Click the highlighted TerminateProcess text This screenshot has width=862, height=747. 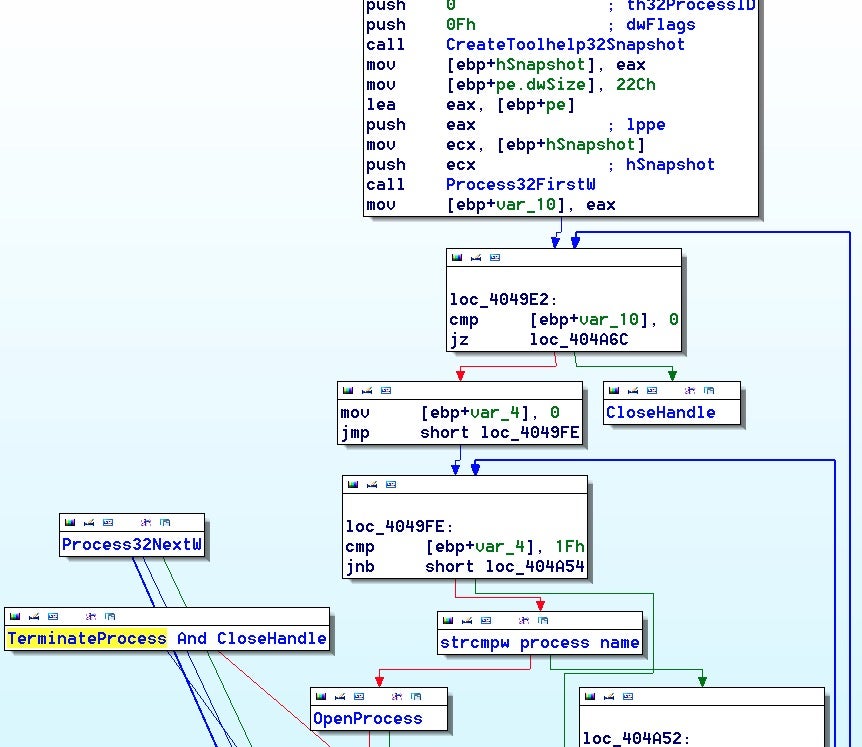pyautogui.click(x=87, y=638)
